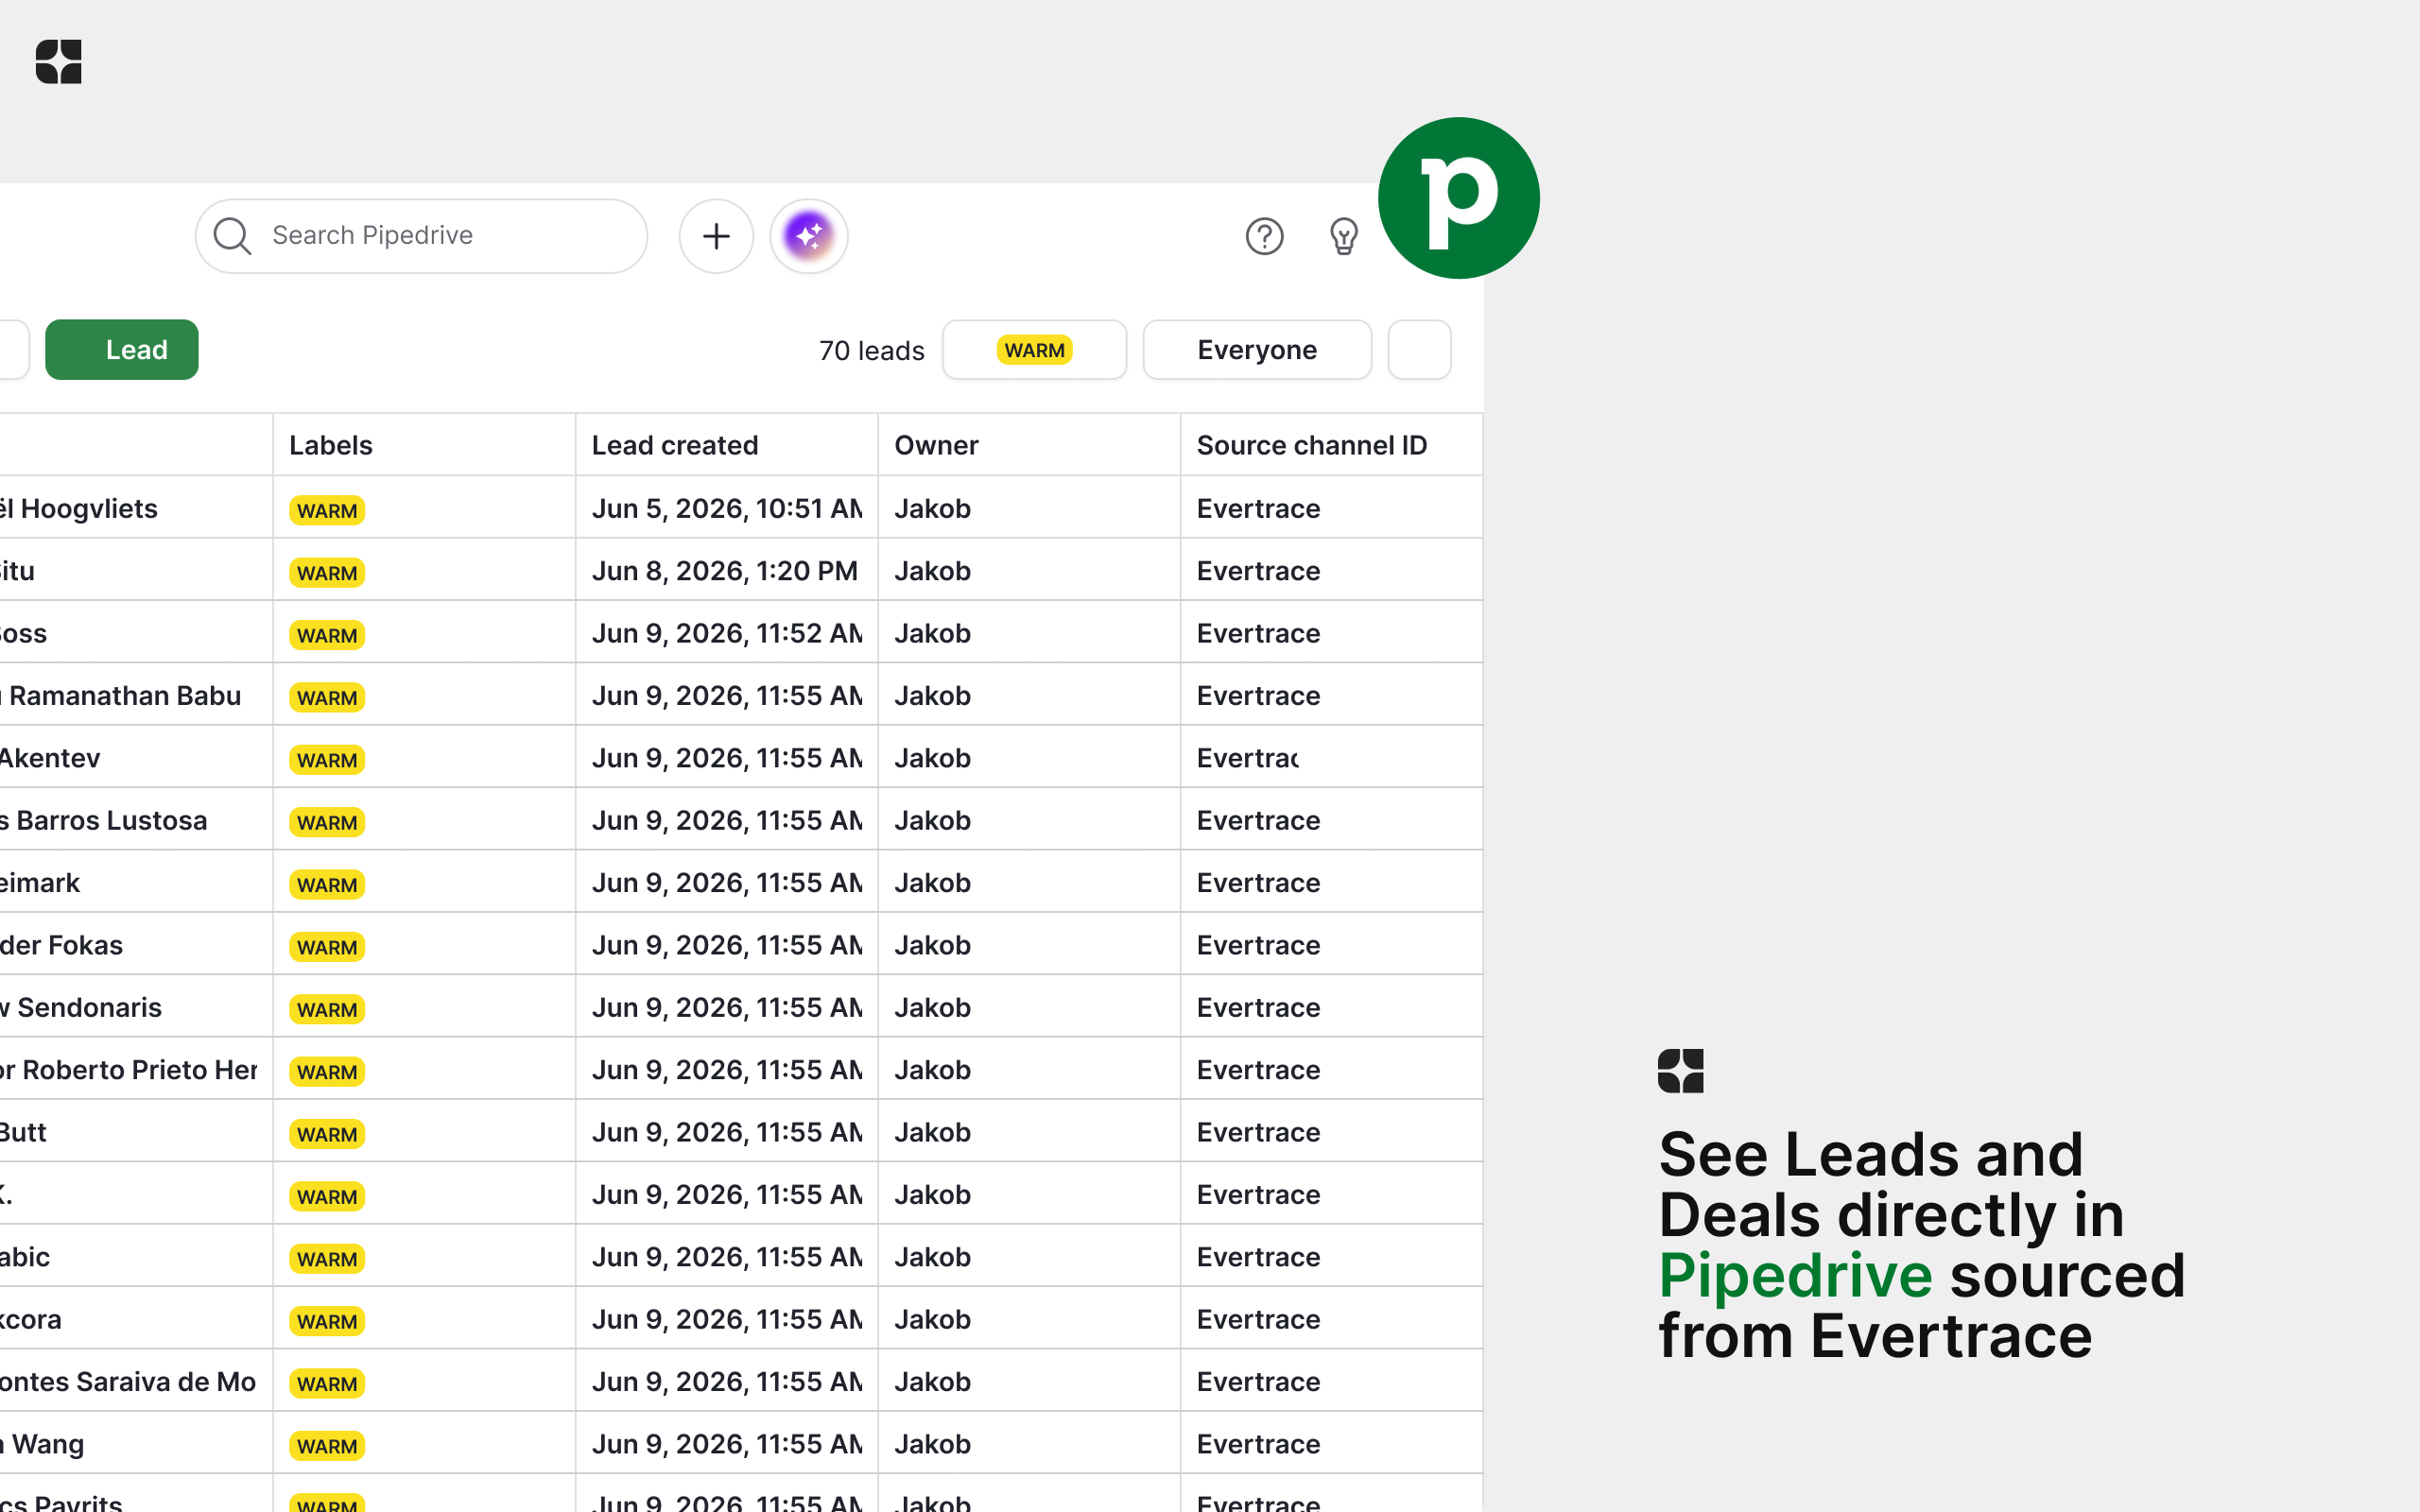Click the 70 leads count

click(871, 351)
